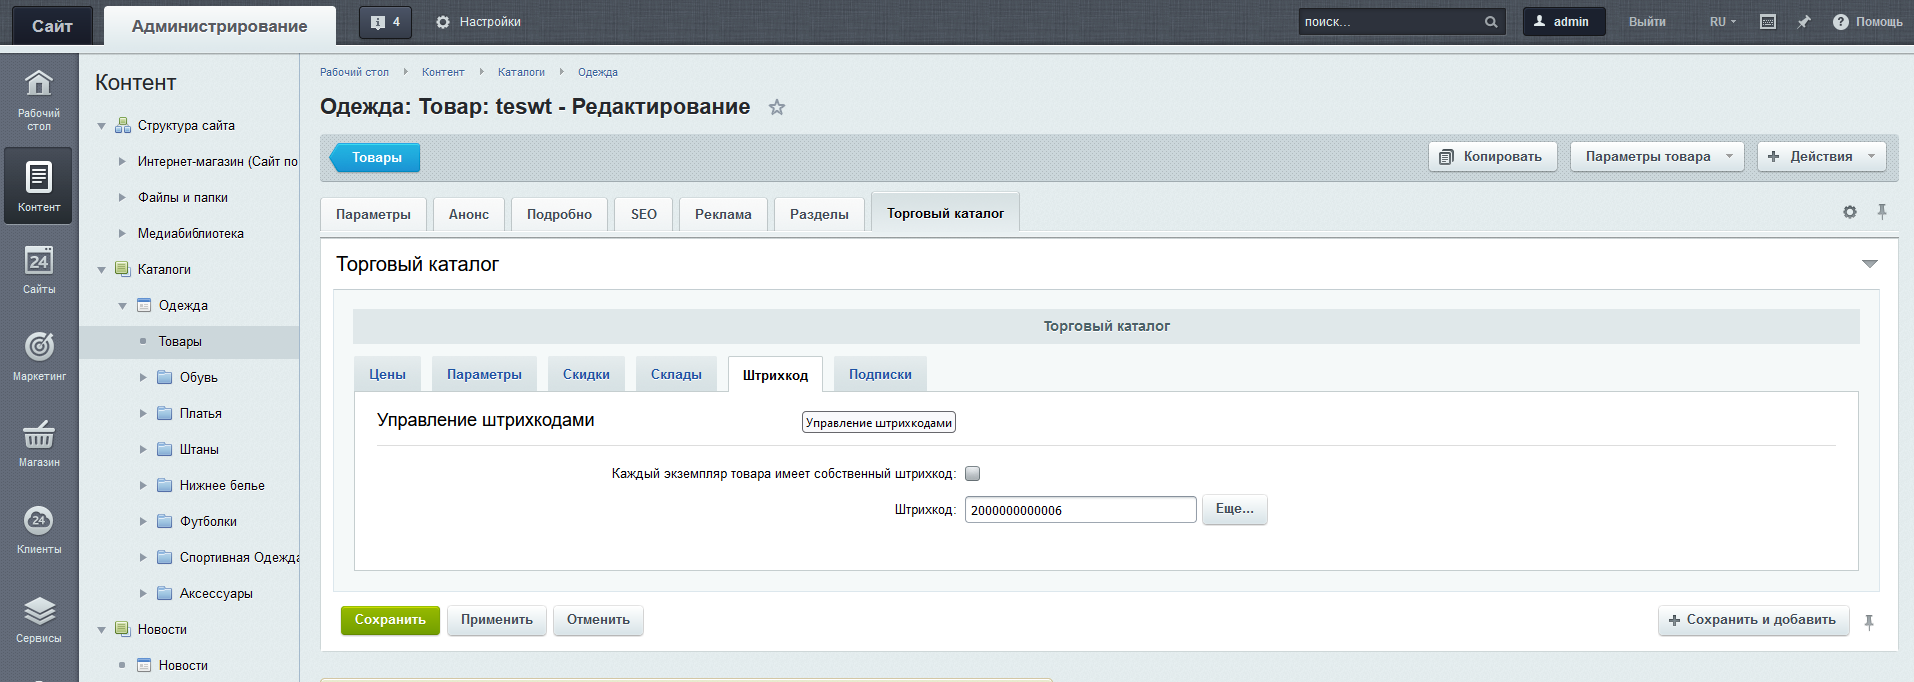The image size is (1914, 682).
Task: Open the Сервисы sidebar section
Action: [x=39, y=618]
